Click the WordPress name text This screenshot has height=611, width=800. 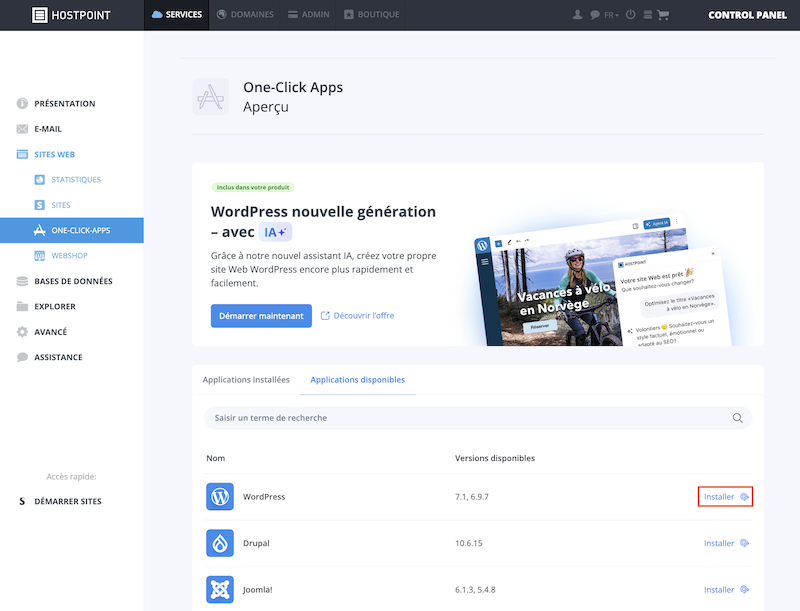[x=264, y=497]
